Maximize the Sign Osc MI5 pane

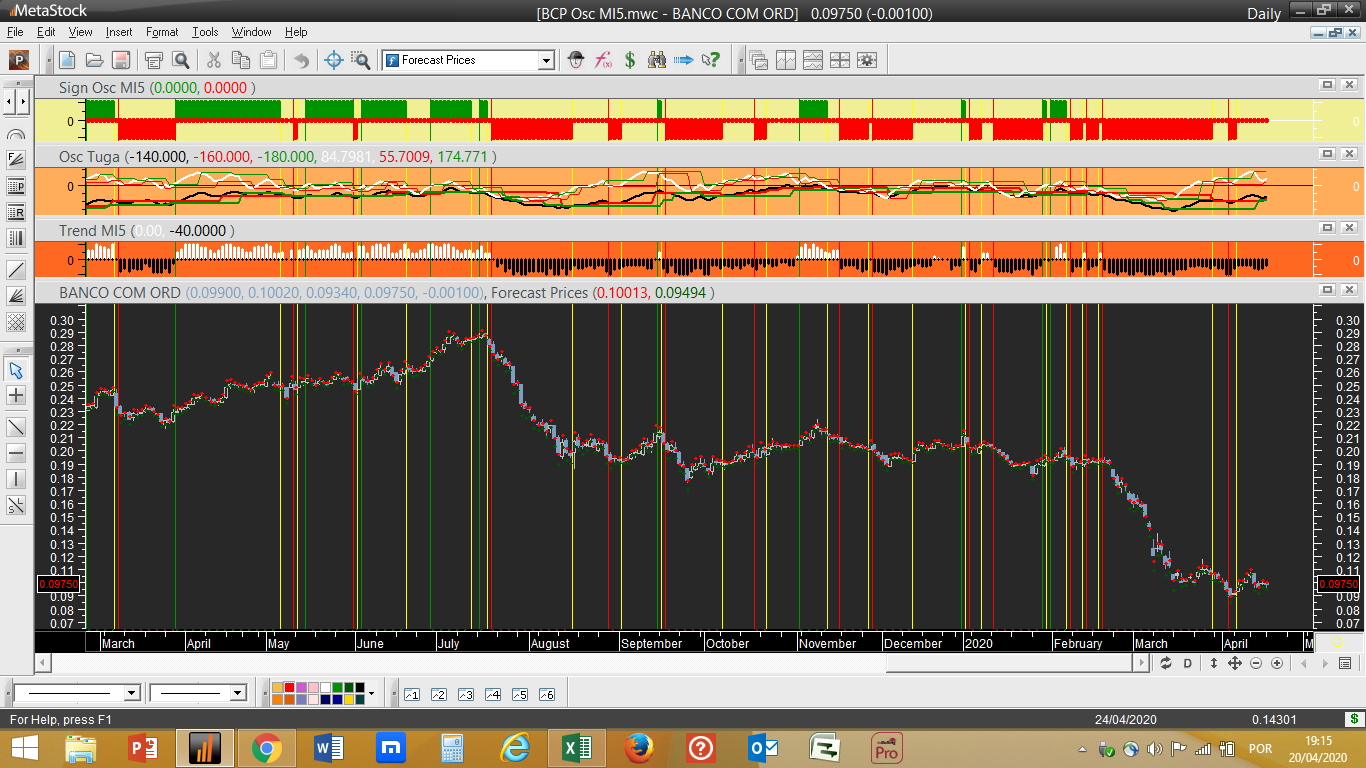1327,86
